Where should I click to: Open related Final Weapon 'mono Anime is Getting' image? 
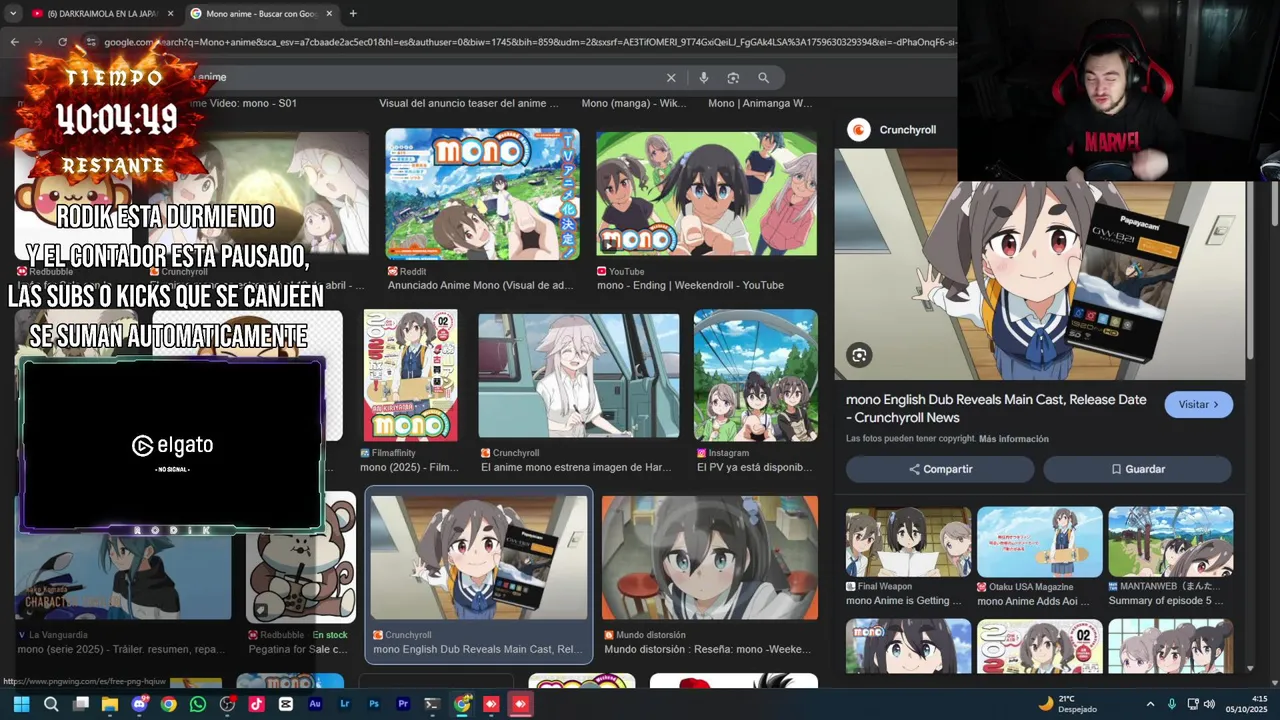[908, 542]
